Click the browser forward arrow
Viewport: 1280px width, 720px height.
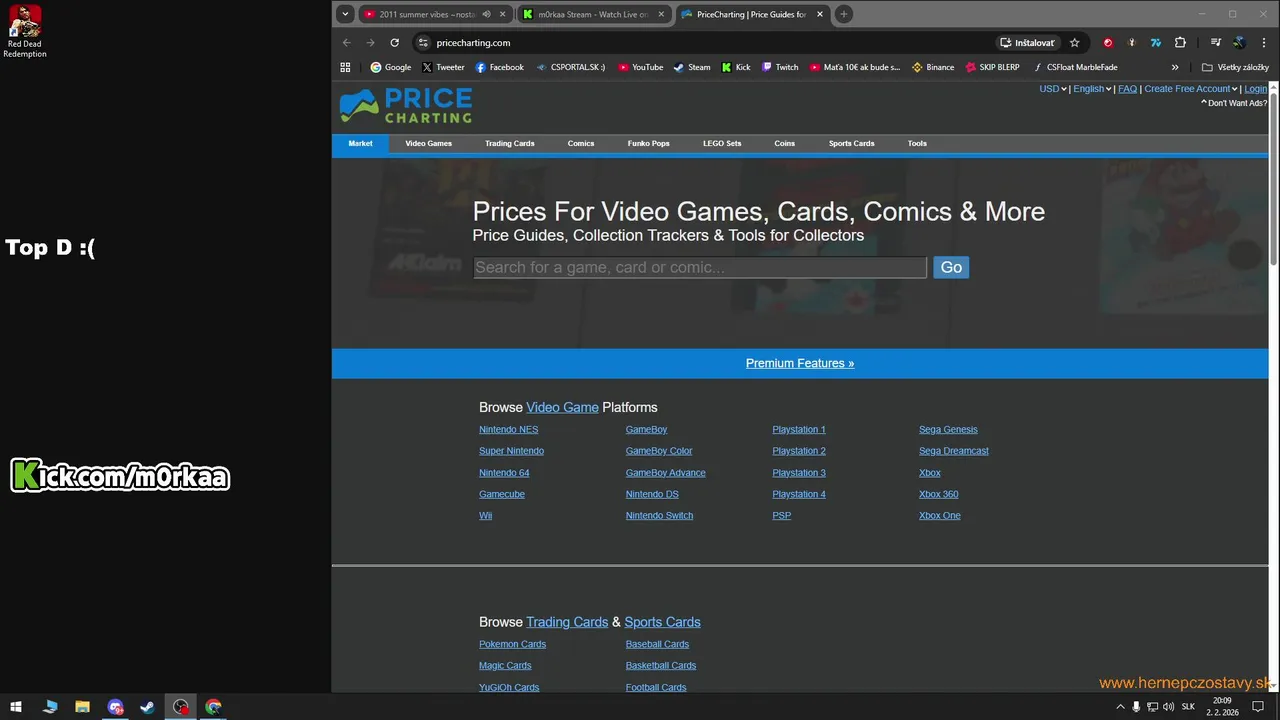(371, 43)
